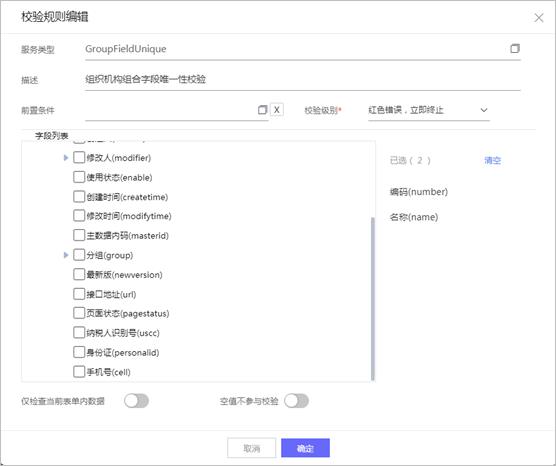Toggle 仅检查当前表单内数据 switch
Viewport: 556px width, 466px height.
(137, 401)
